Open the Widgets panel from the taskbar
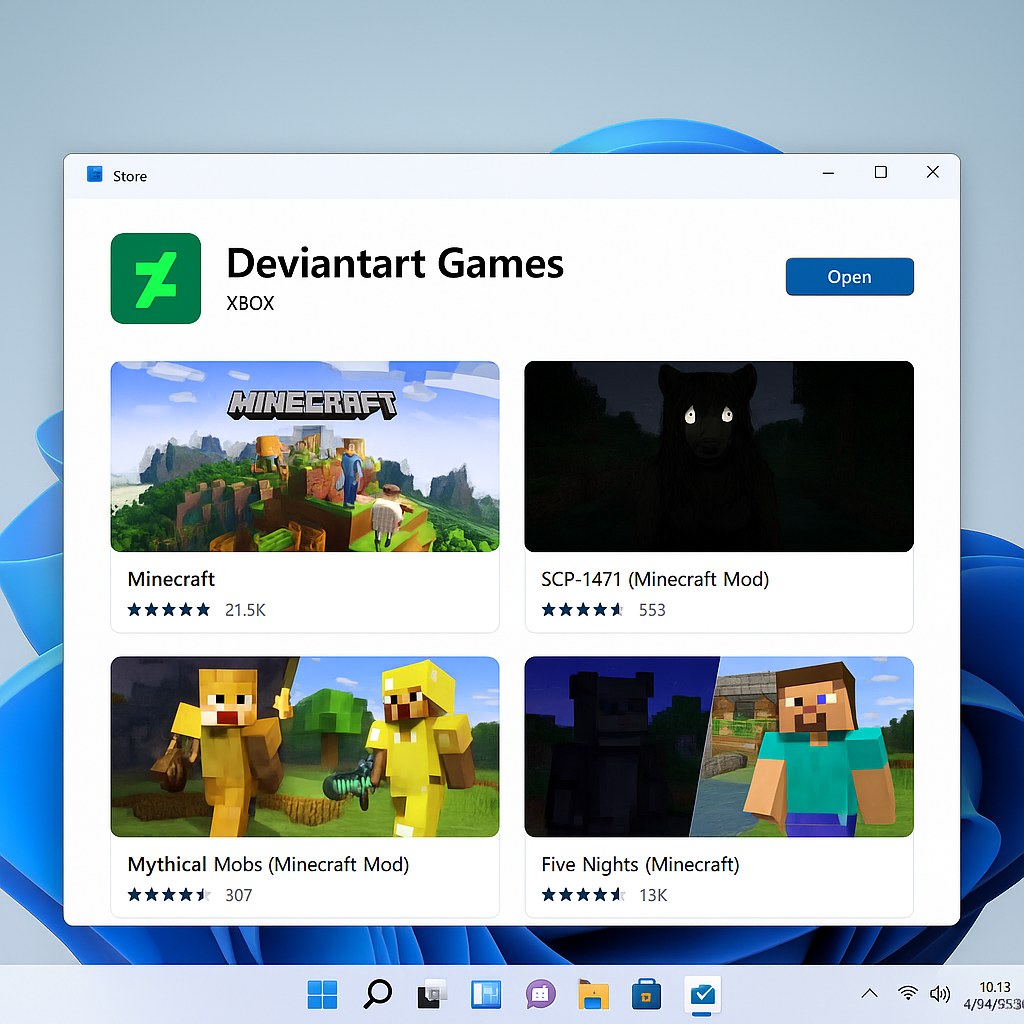The width and height of the screenshot is (1024, 1024). pos(486,995)
